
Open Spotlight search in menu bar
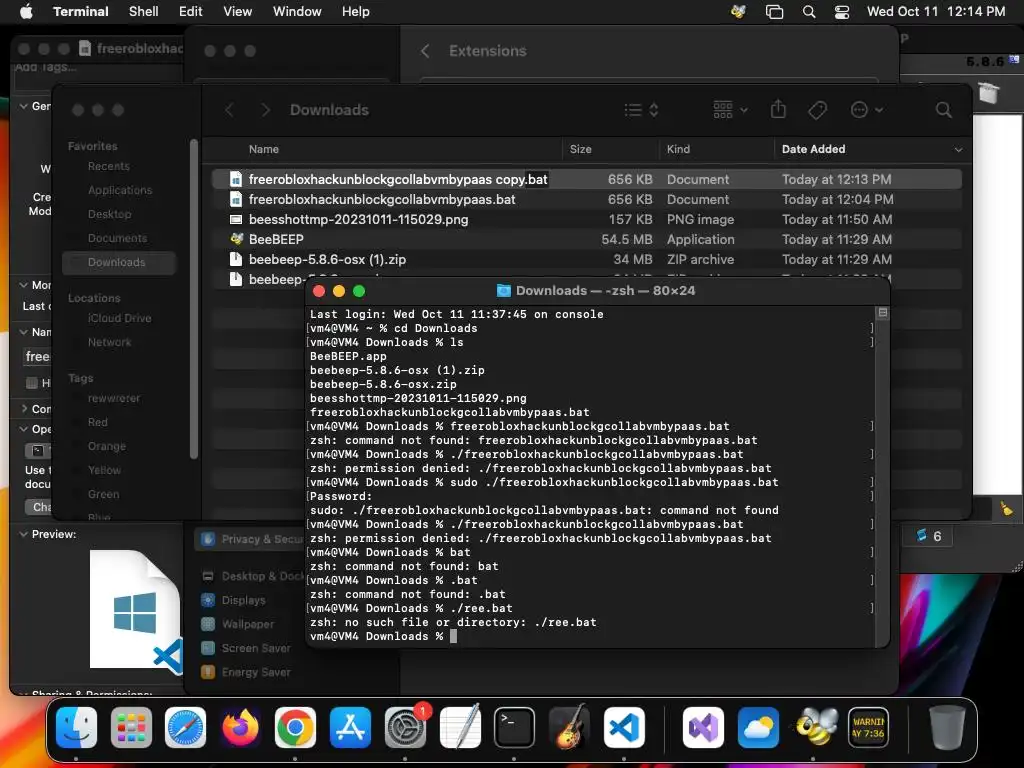tap(808, 12)
